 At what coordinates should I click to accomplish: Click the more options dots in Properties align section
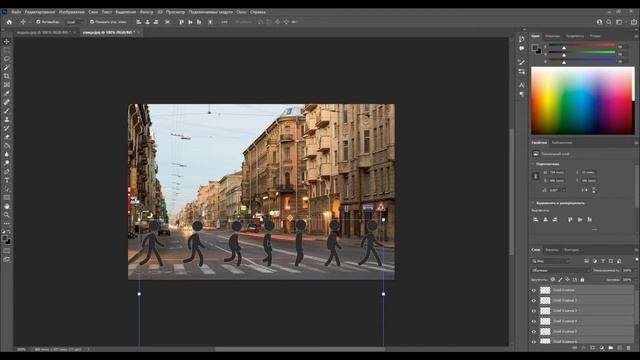(595, 230)
